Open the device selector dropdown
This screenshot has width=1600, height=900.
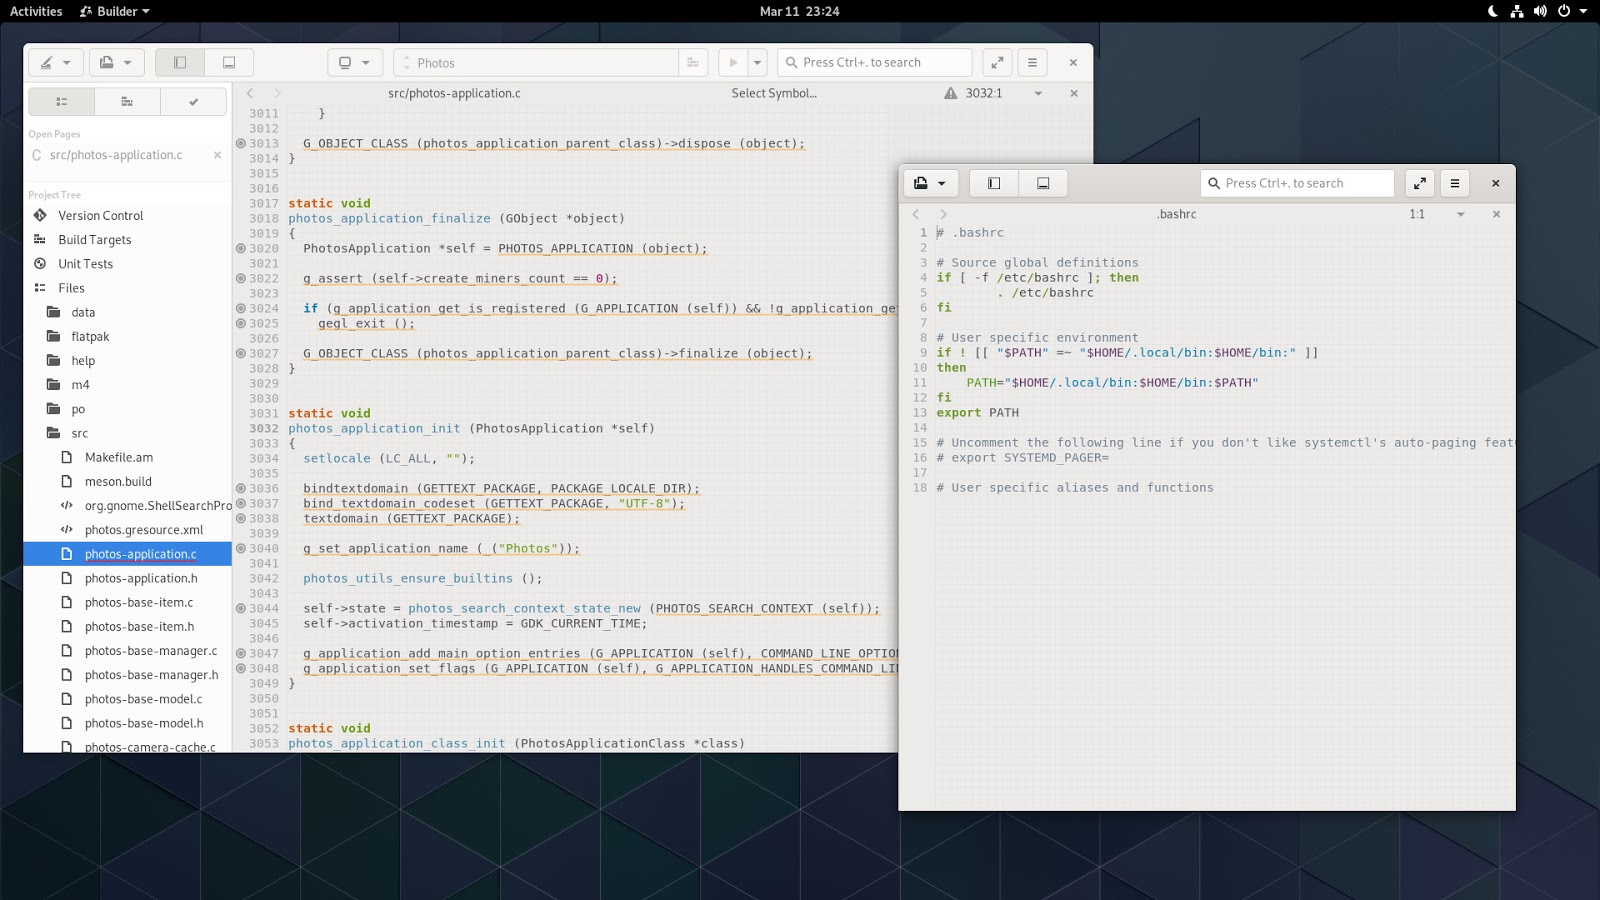355,62
